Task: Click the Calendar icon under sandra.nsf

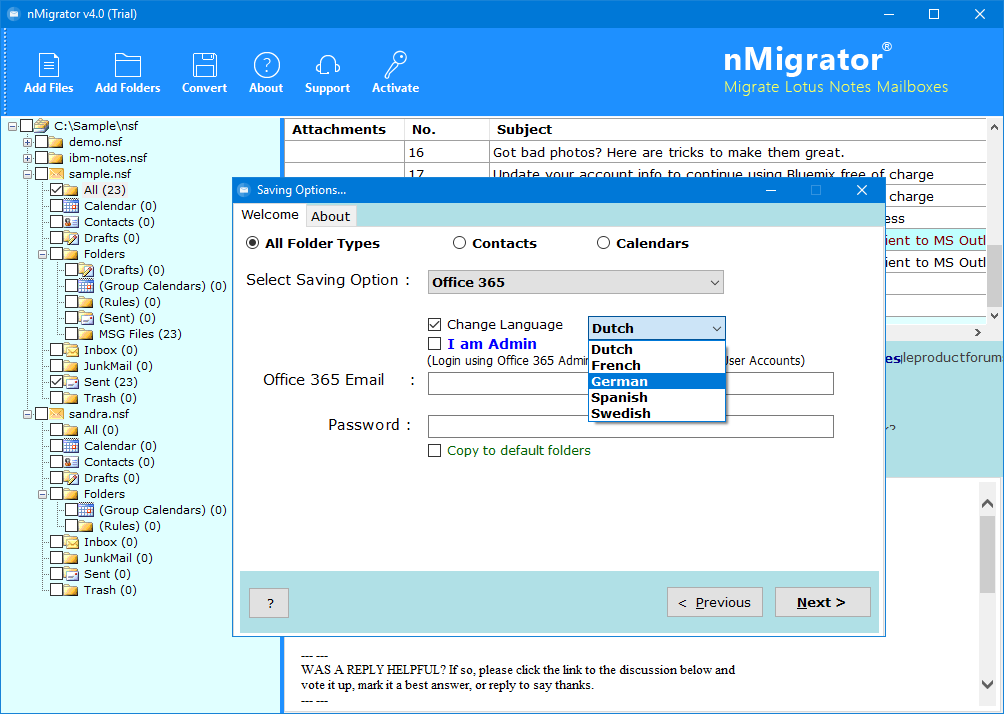Action: [71, 446]
